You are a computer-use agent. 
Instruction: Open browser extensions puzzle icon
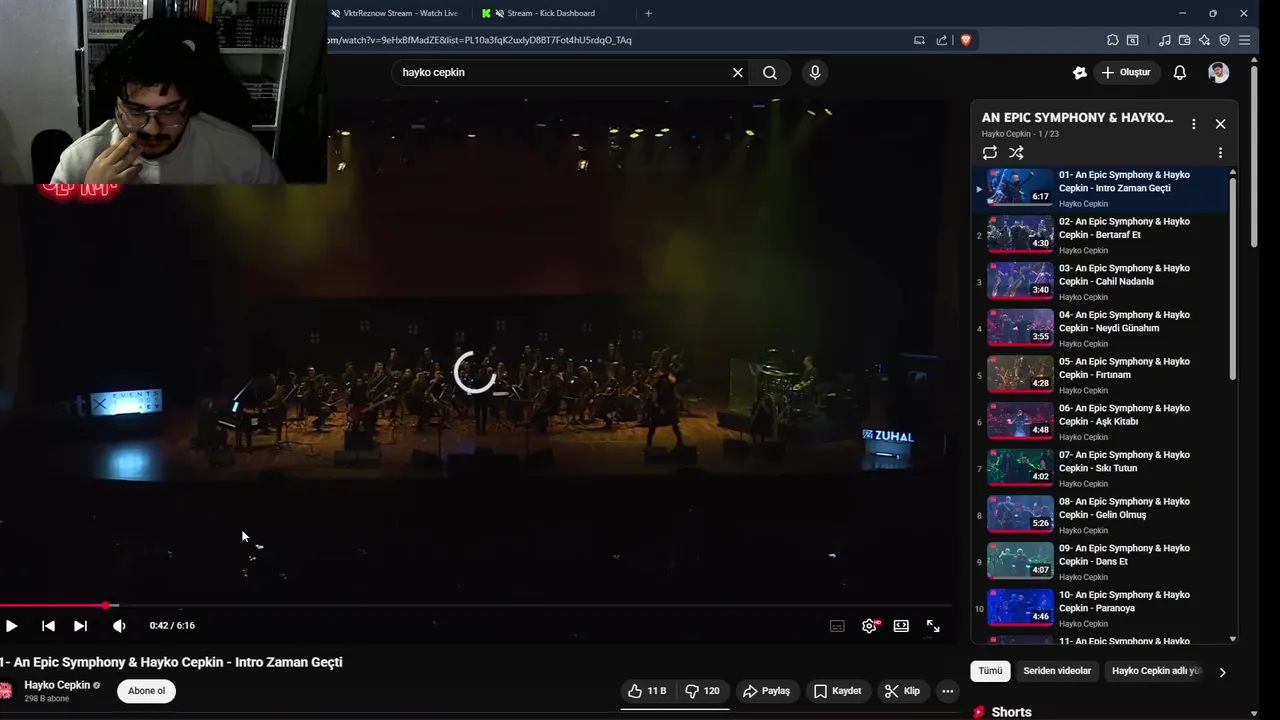(1112, 40)
